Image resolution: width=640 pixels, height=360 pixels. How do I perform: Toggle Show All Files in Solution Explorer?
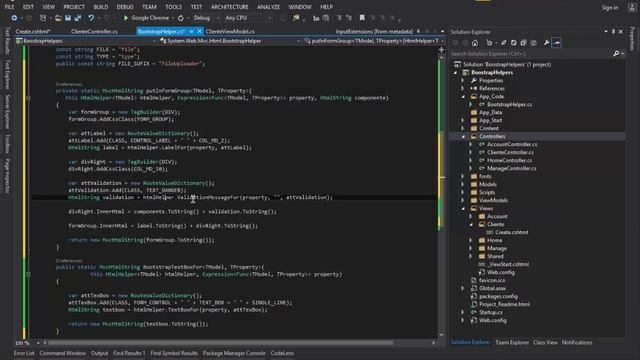pos(533,43)
